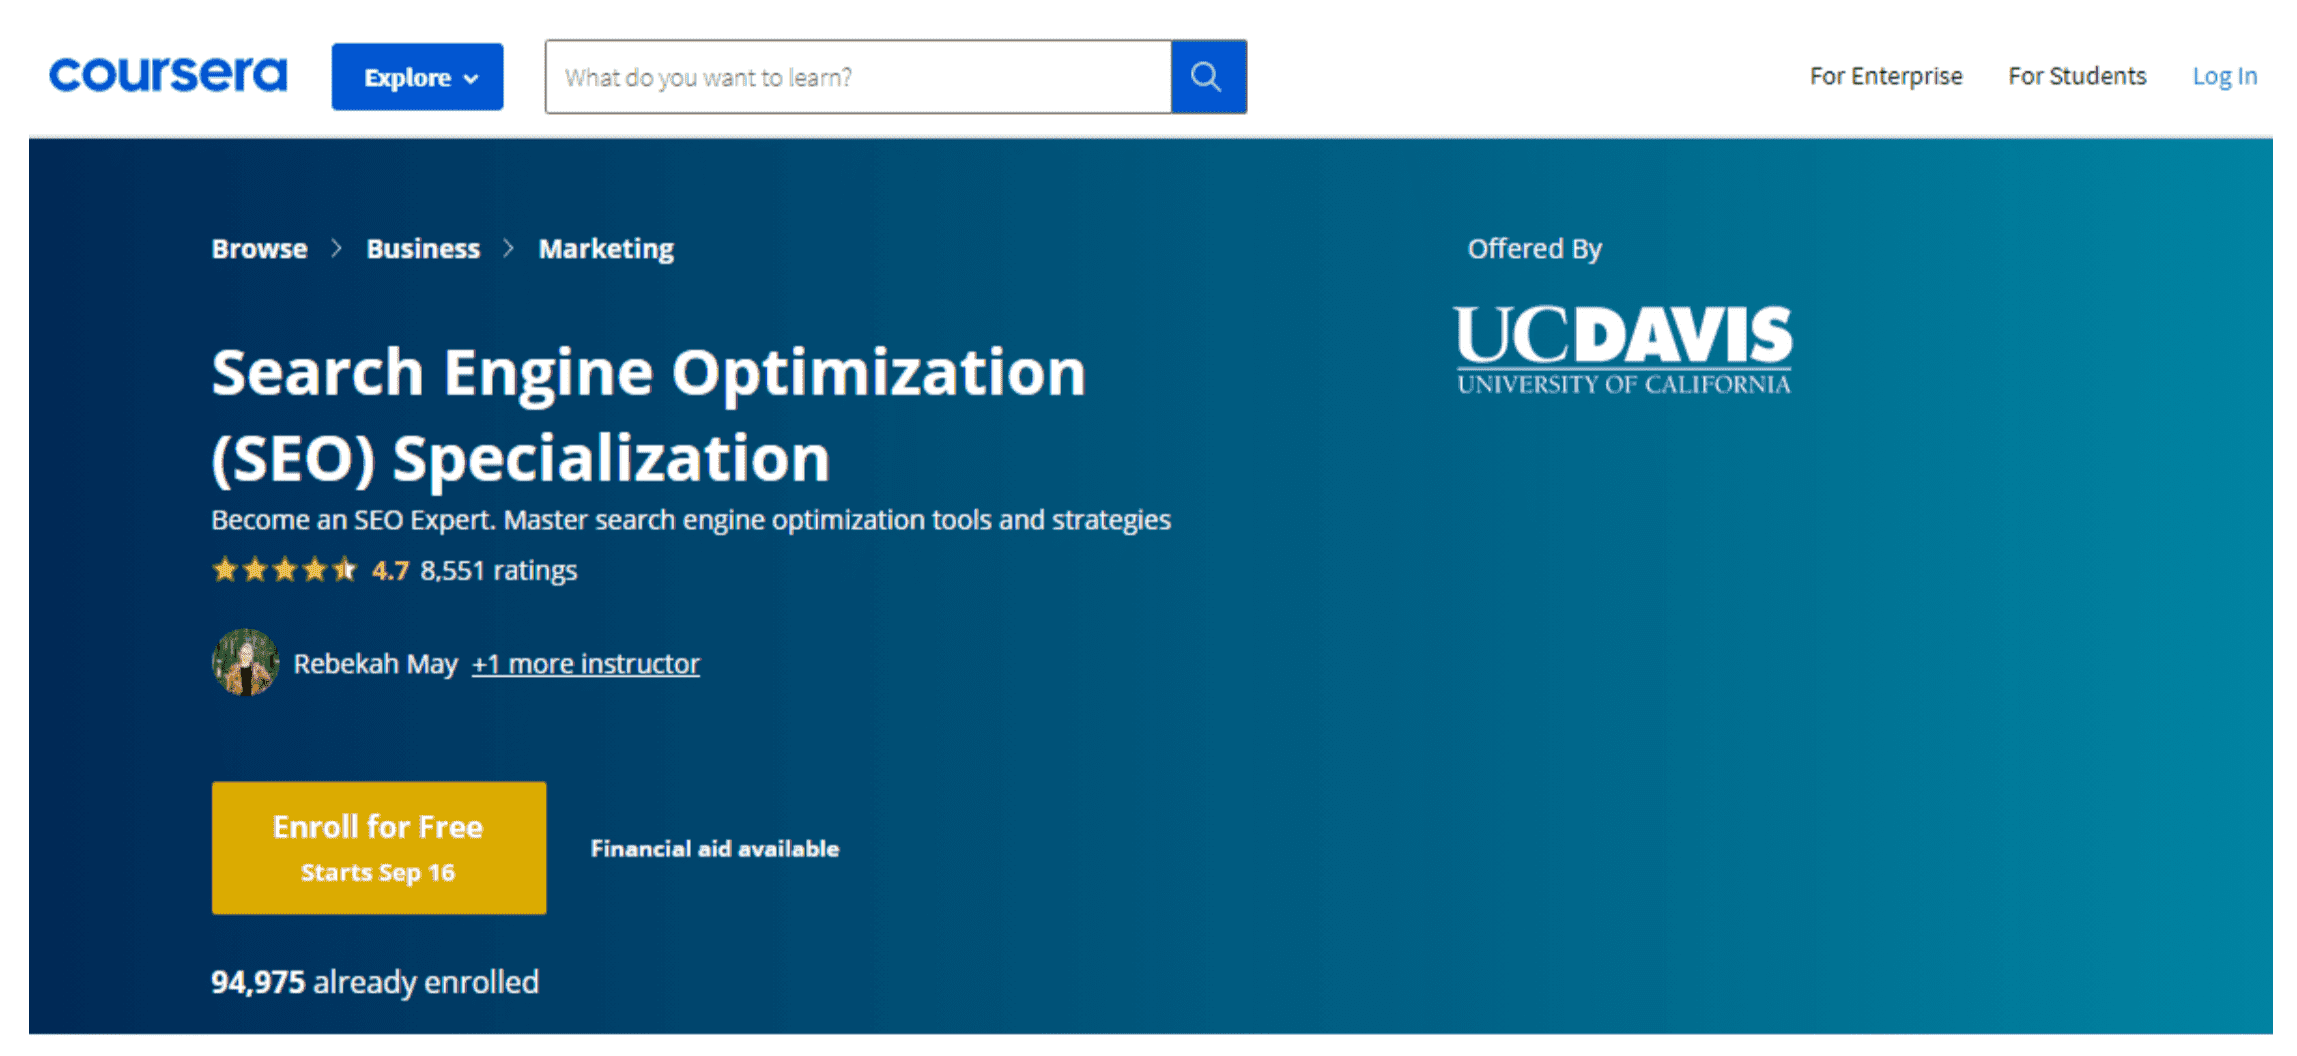Click the Financial aid available link
2297x1056 pixels.
(x=714, y=849)
